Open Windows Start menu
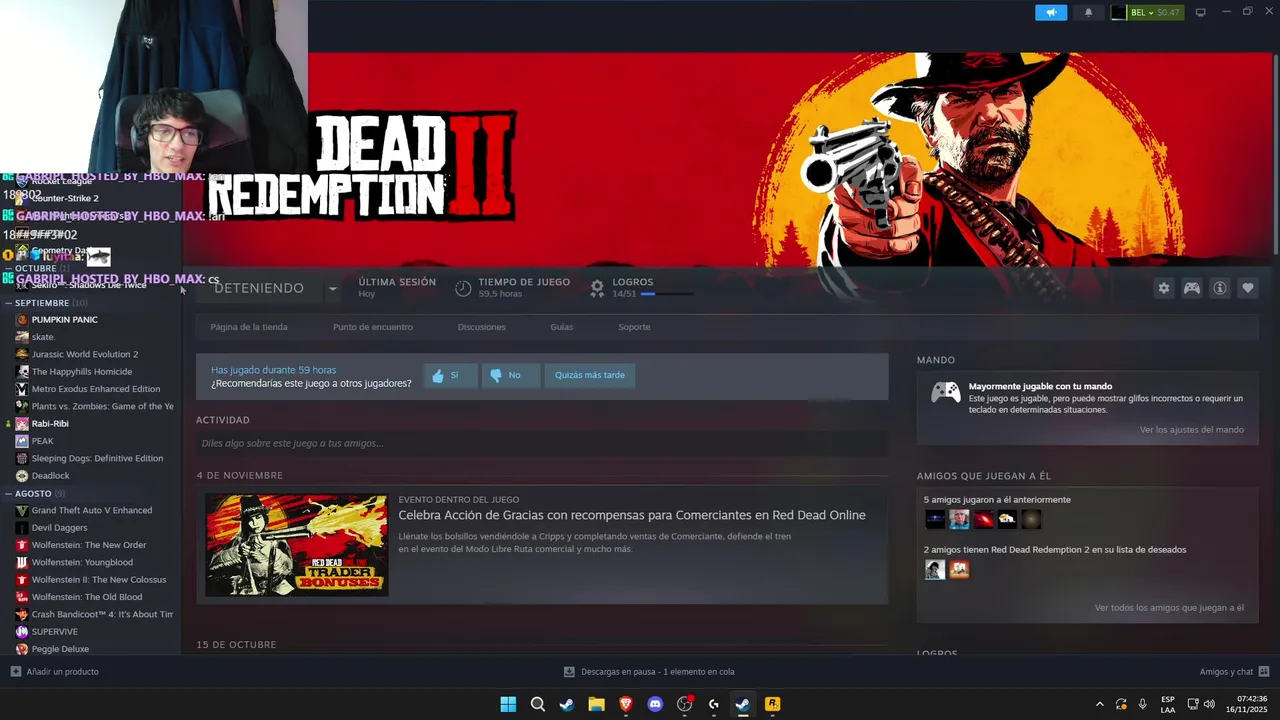 (508, 704)
